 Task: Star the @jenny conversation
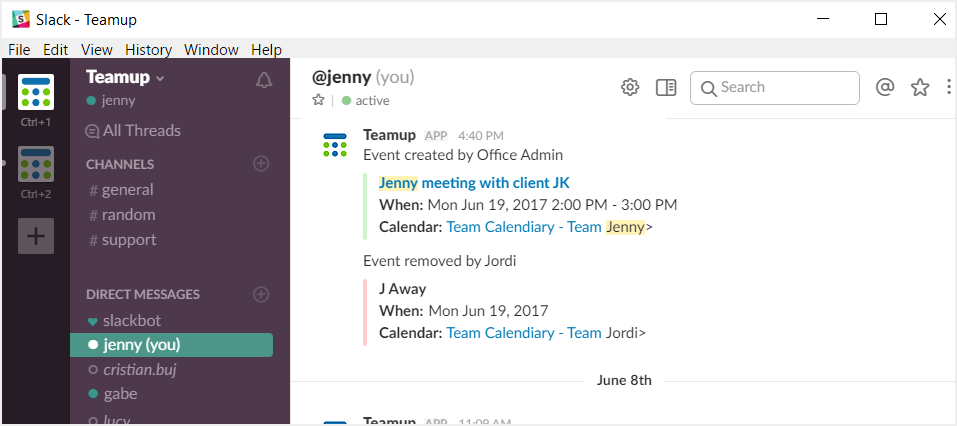click(317, 100)
